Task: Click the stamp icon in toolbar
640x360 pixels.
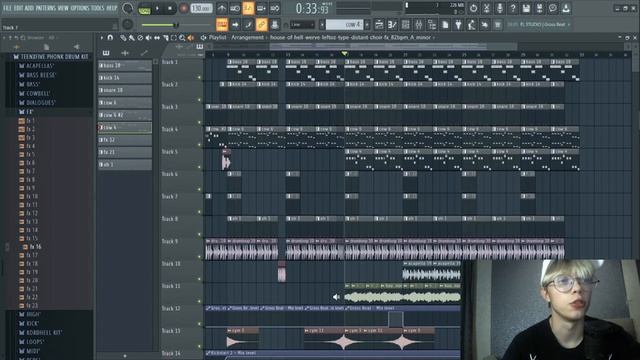Action: (275, 24)
